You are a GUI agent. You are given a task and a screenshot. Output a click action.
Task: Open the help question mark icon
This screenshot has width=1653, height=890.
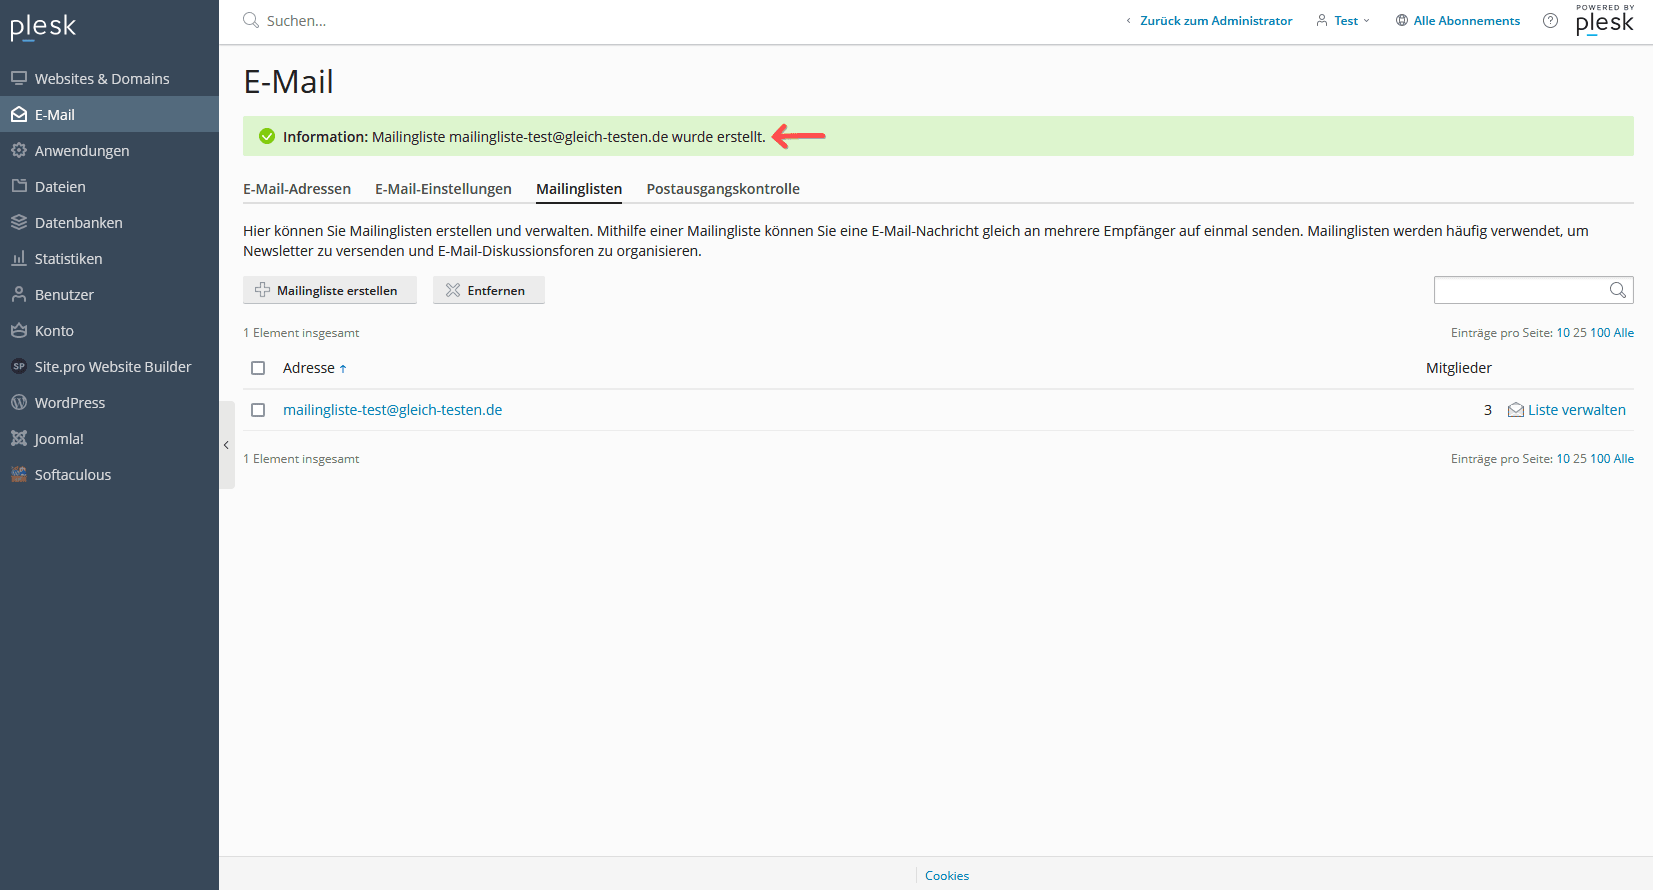[x=1550, y=21]
